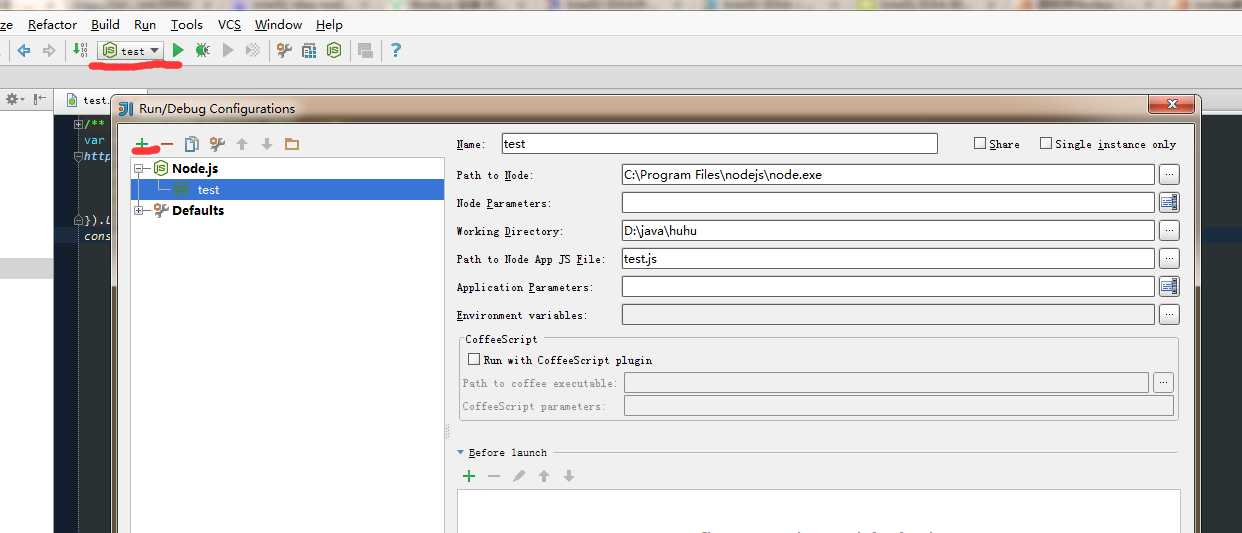
Task: Click the Working Directory field
Action: point(888,231)
